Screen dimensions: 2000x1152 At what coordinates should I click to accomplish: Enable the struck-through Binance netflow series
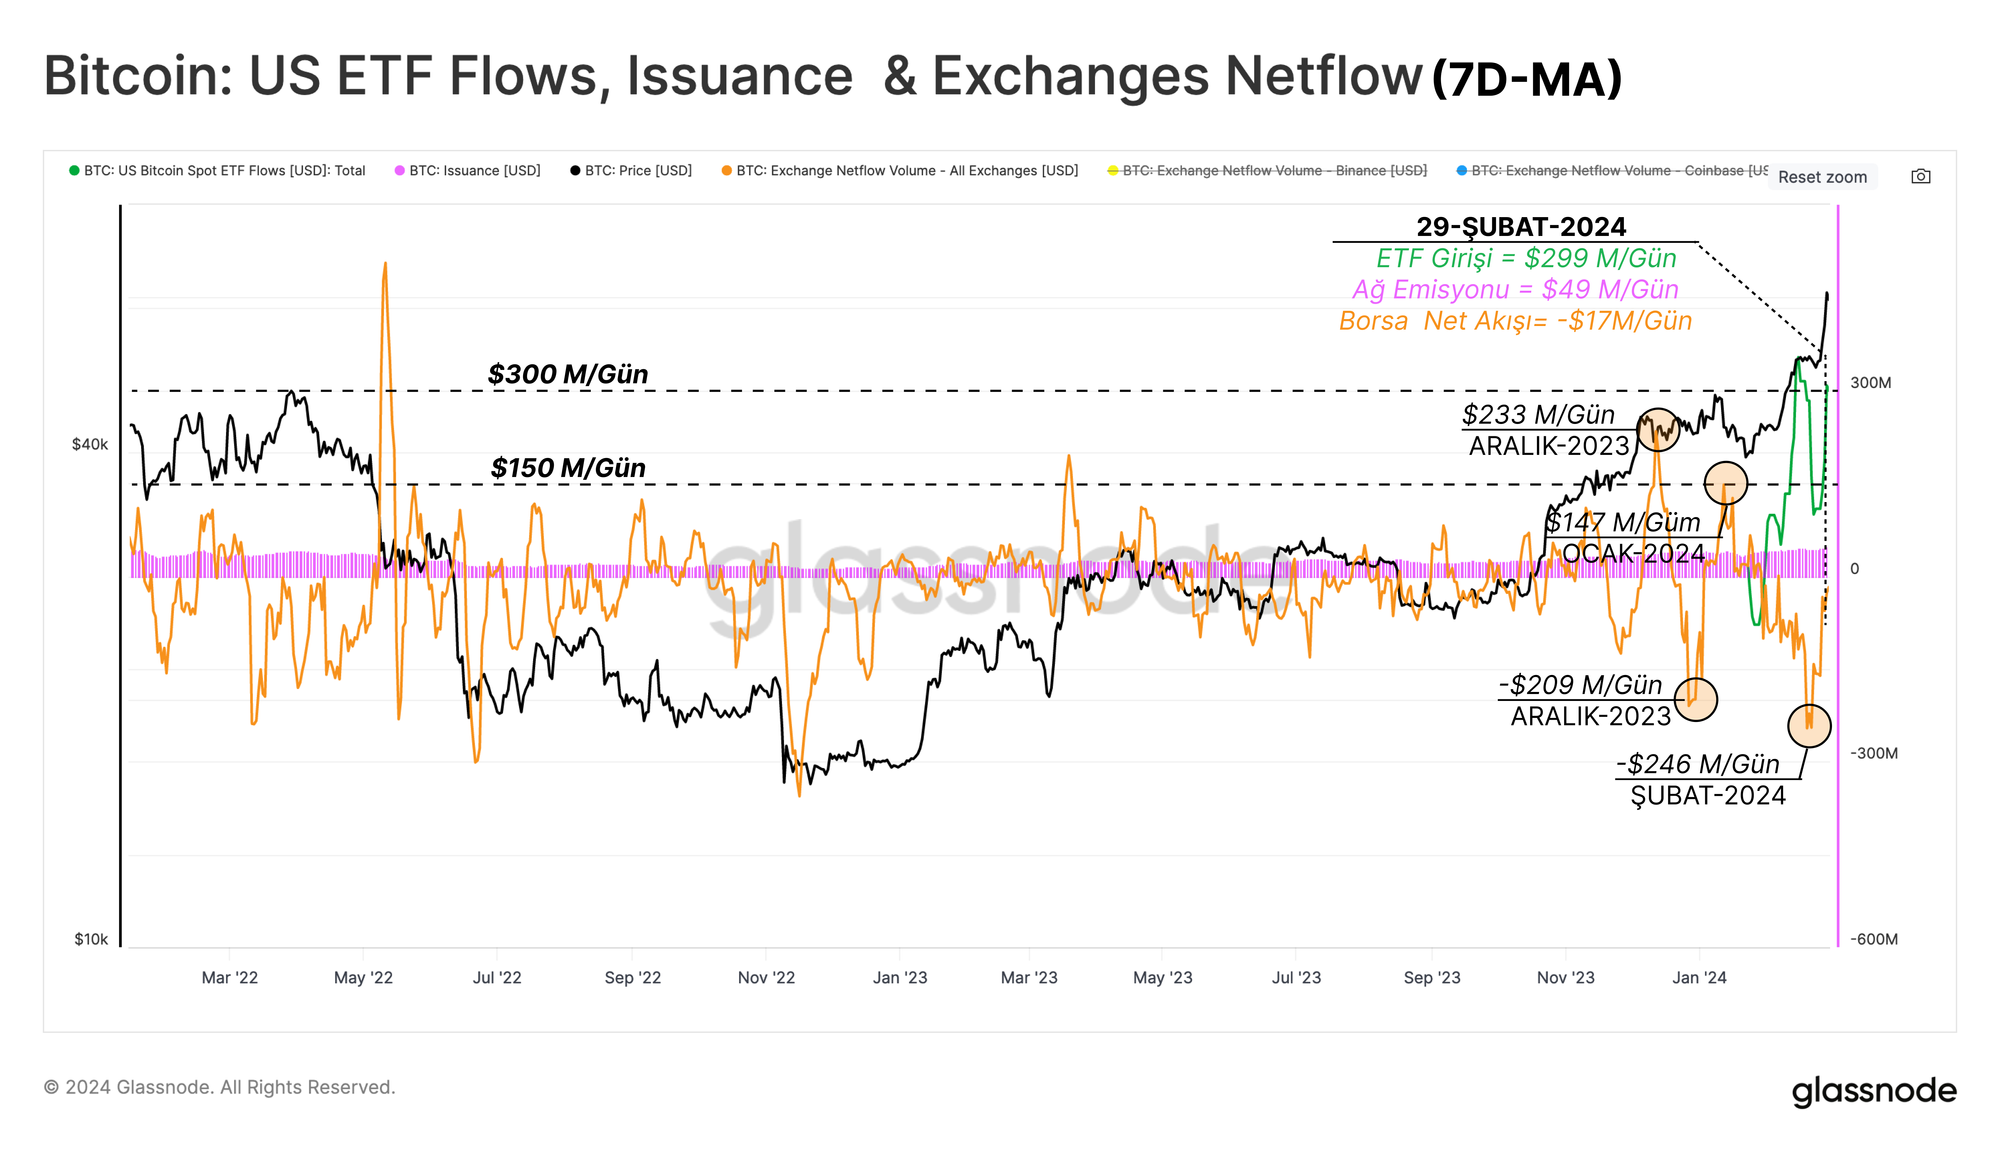(1274, 171)
